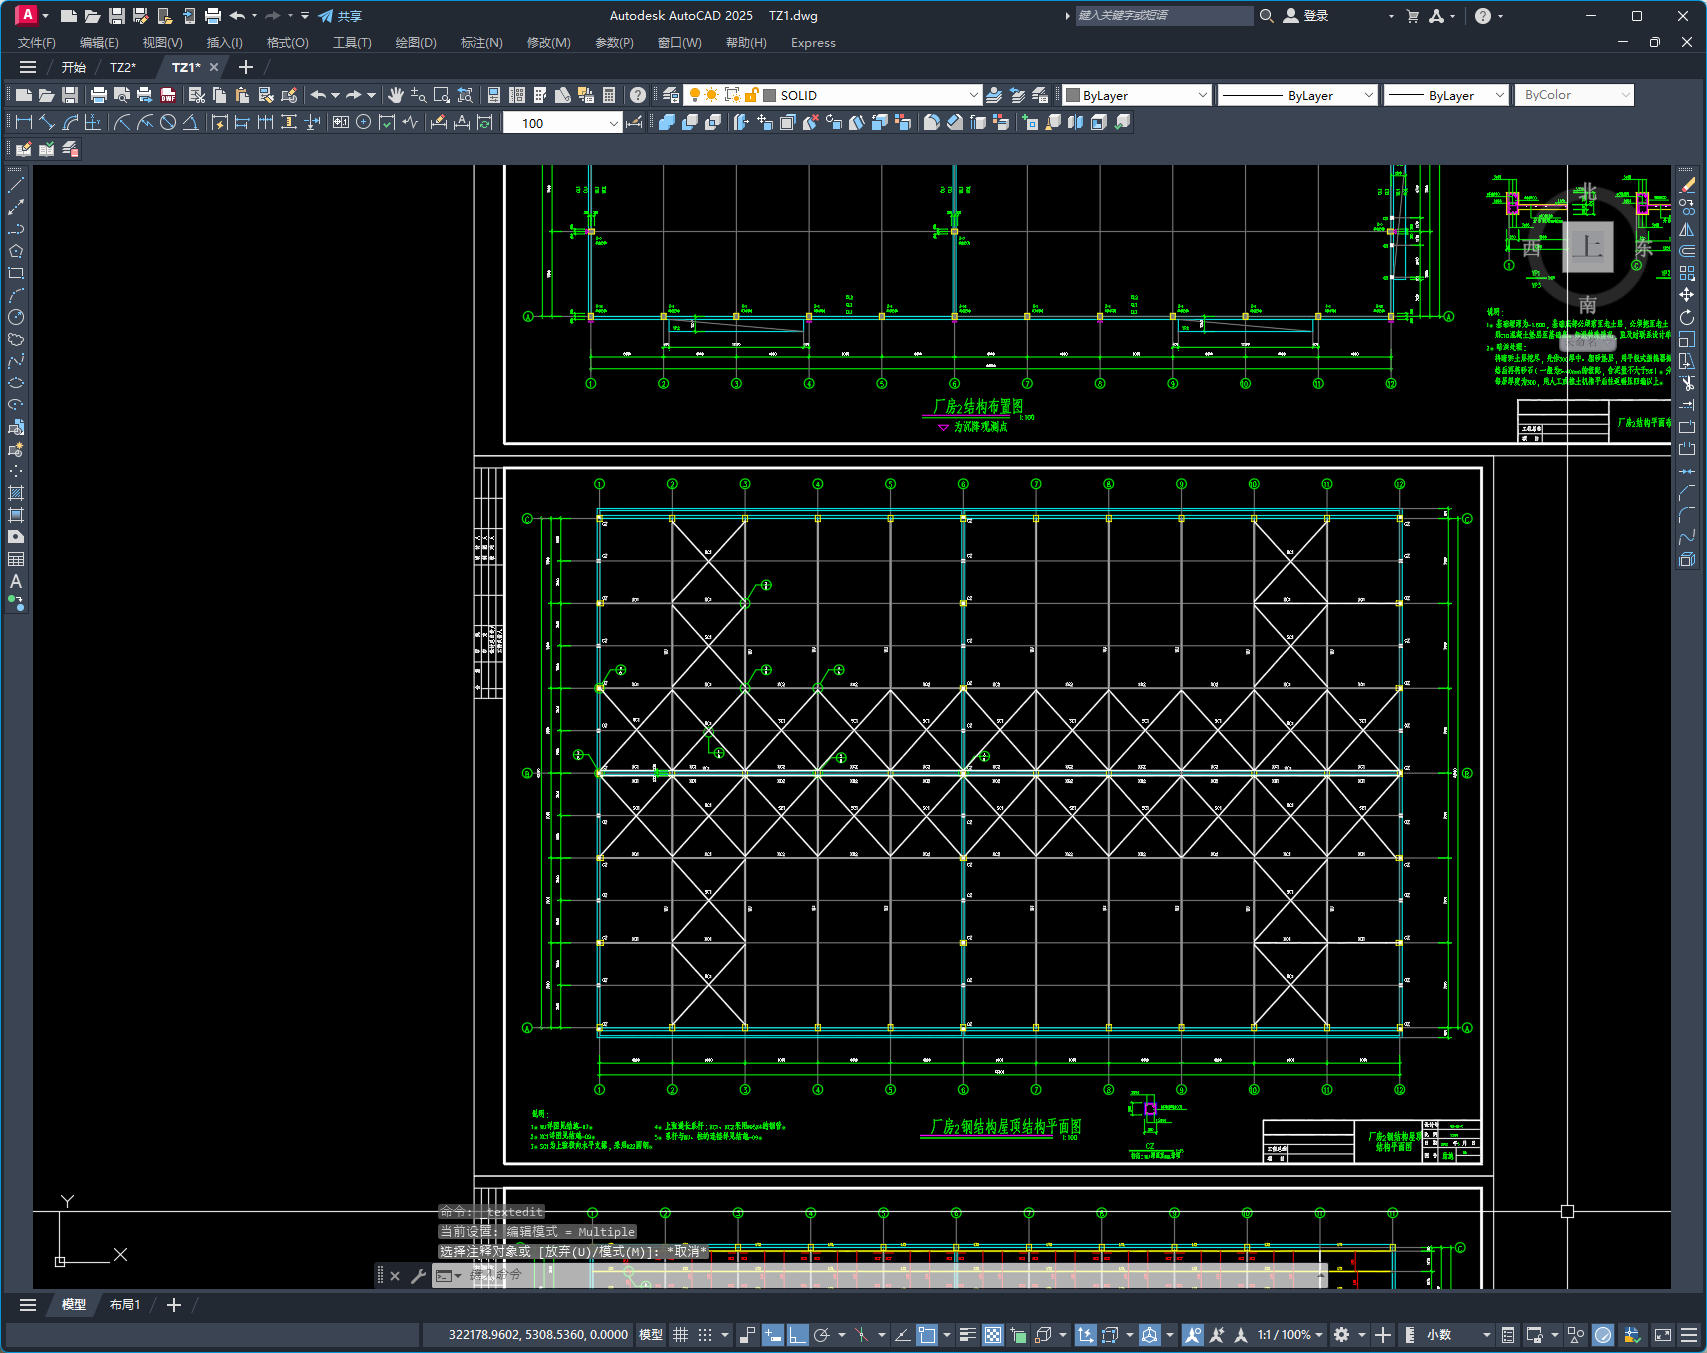Image resolution: width=1707 pixels, height=1353 pixels.
Task: Toggle transparency display in status bar
Action: click(993, 1334)
